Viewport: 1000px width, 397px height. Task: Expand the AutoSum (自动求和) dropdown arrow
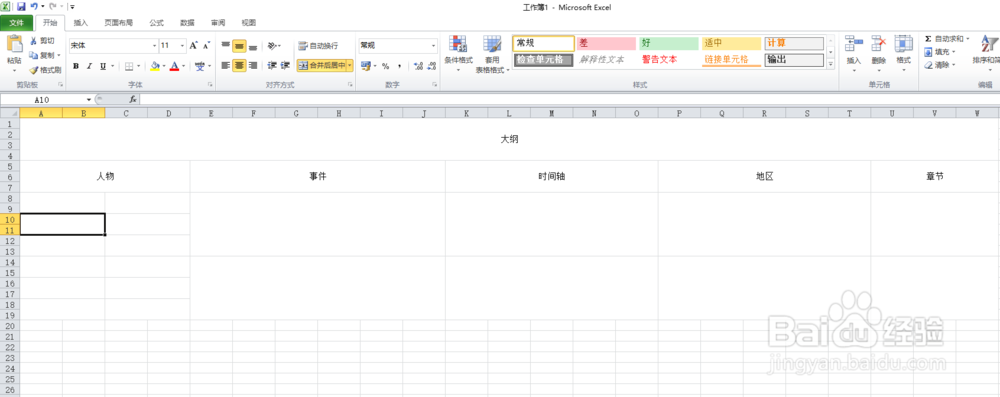(967, 39)
